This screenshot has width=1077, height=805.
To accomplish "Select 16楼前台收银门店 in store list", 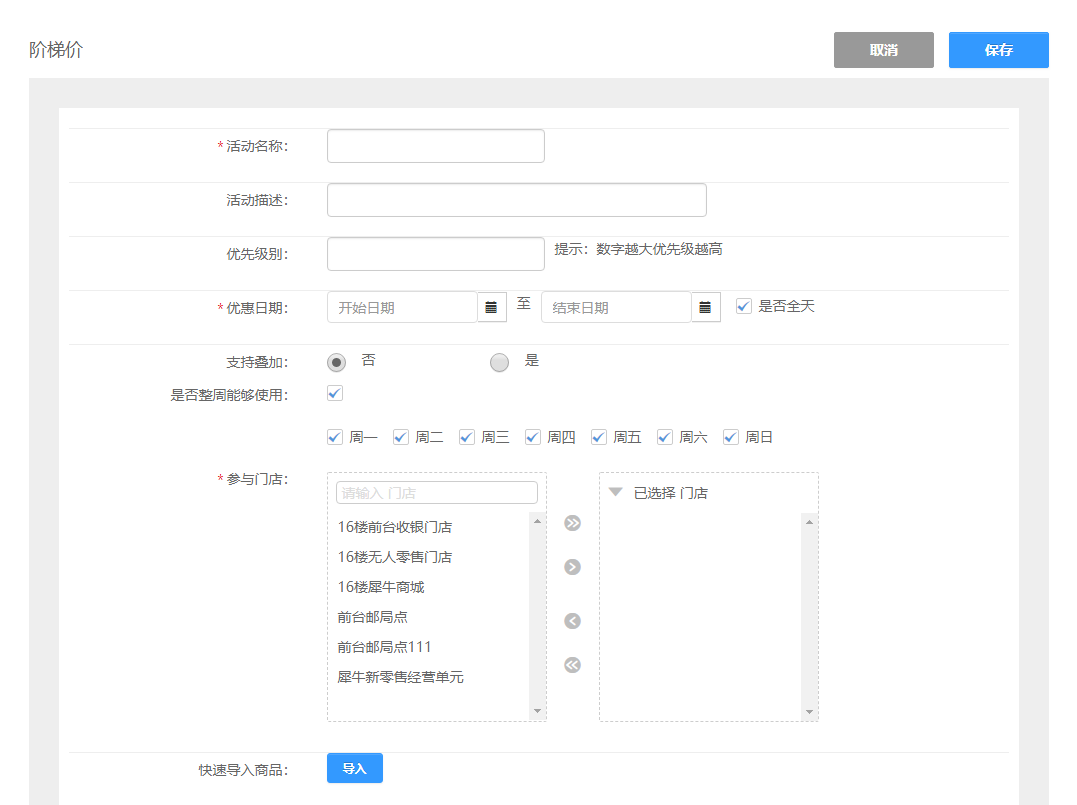I will pos(394,527).
